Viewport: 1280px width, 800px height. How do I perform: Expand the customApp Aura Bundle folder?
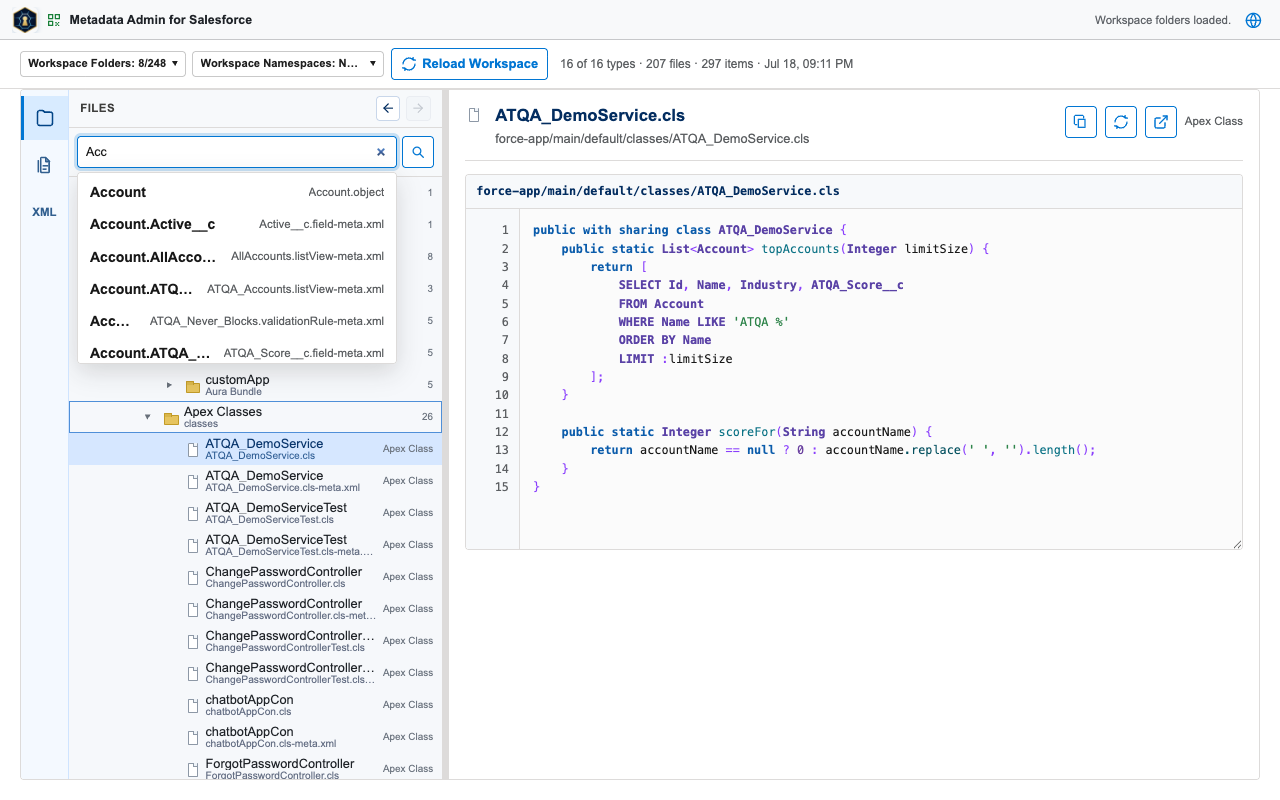click(169, 385)
